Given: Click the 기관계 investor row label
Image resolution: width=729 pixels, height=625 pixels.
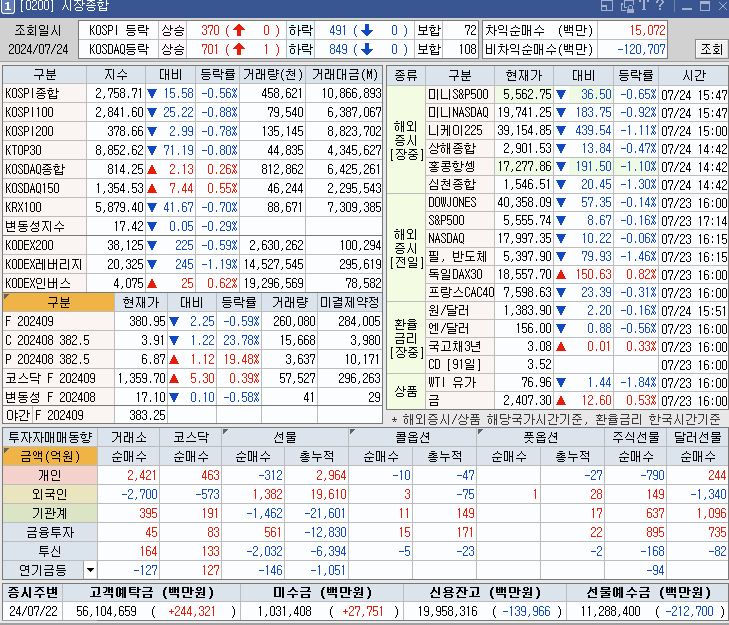Looking at the screenshot, I should point(50,513).
